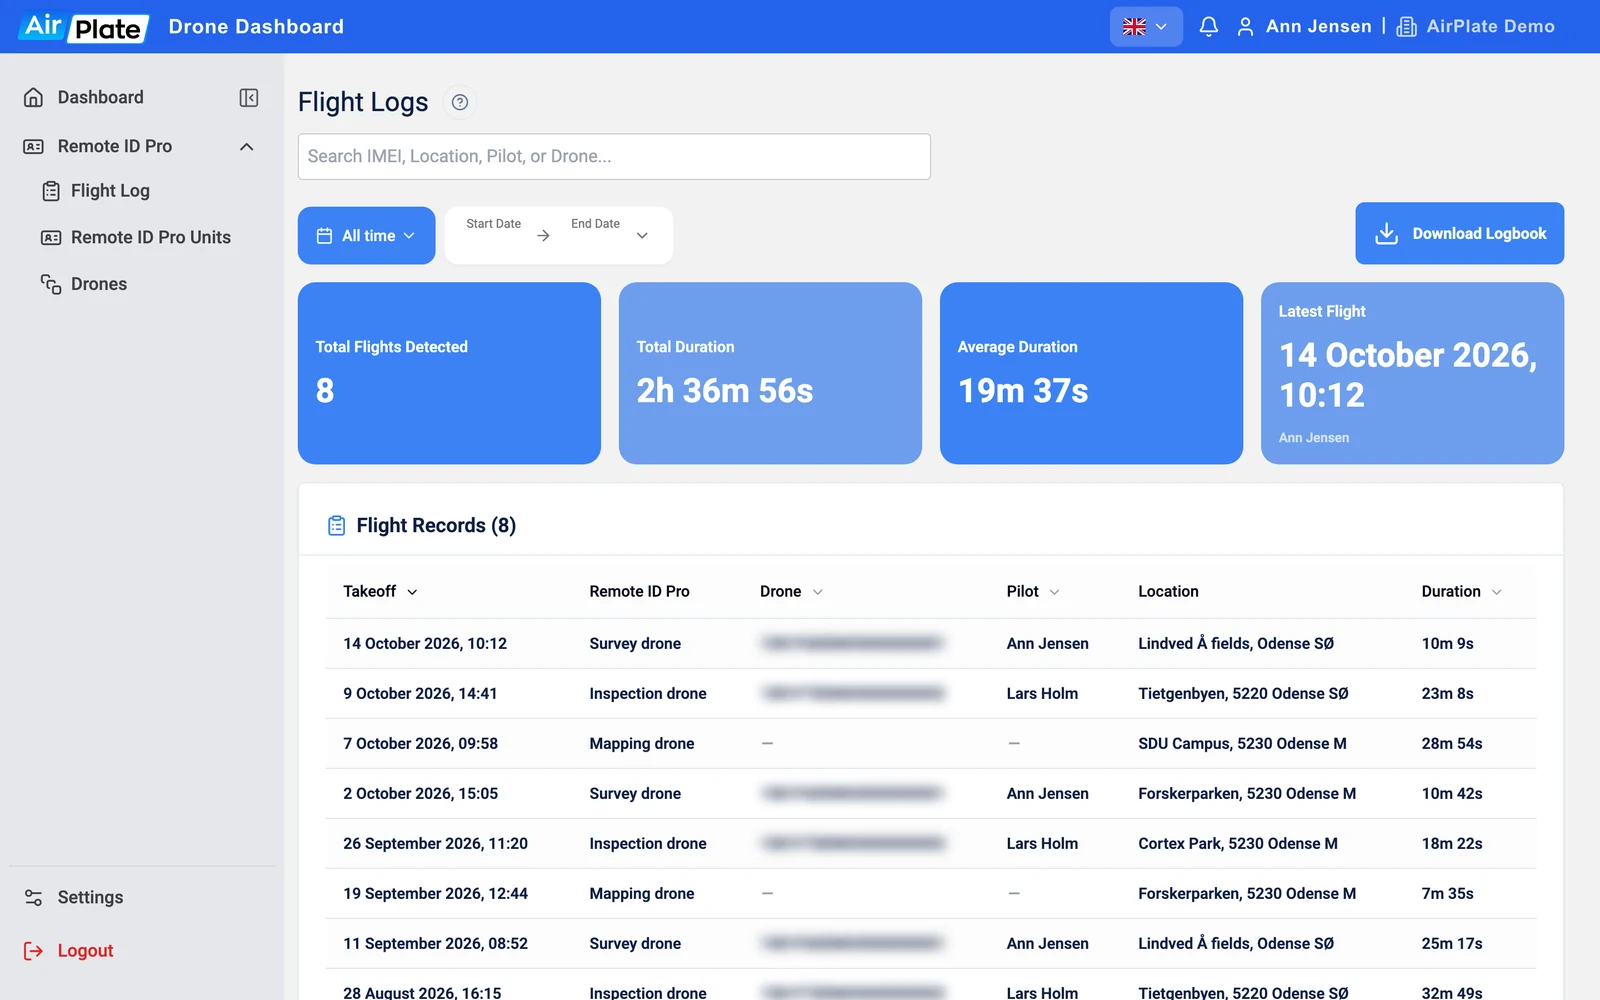Click Cortex Park, 5230 Odense M location
The image size is (1600, 1000).
tap(1238, 844)
